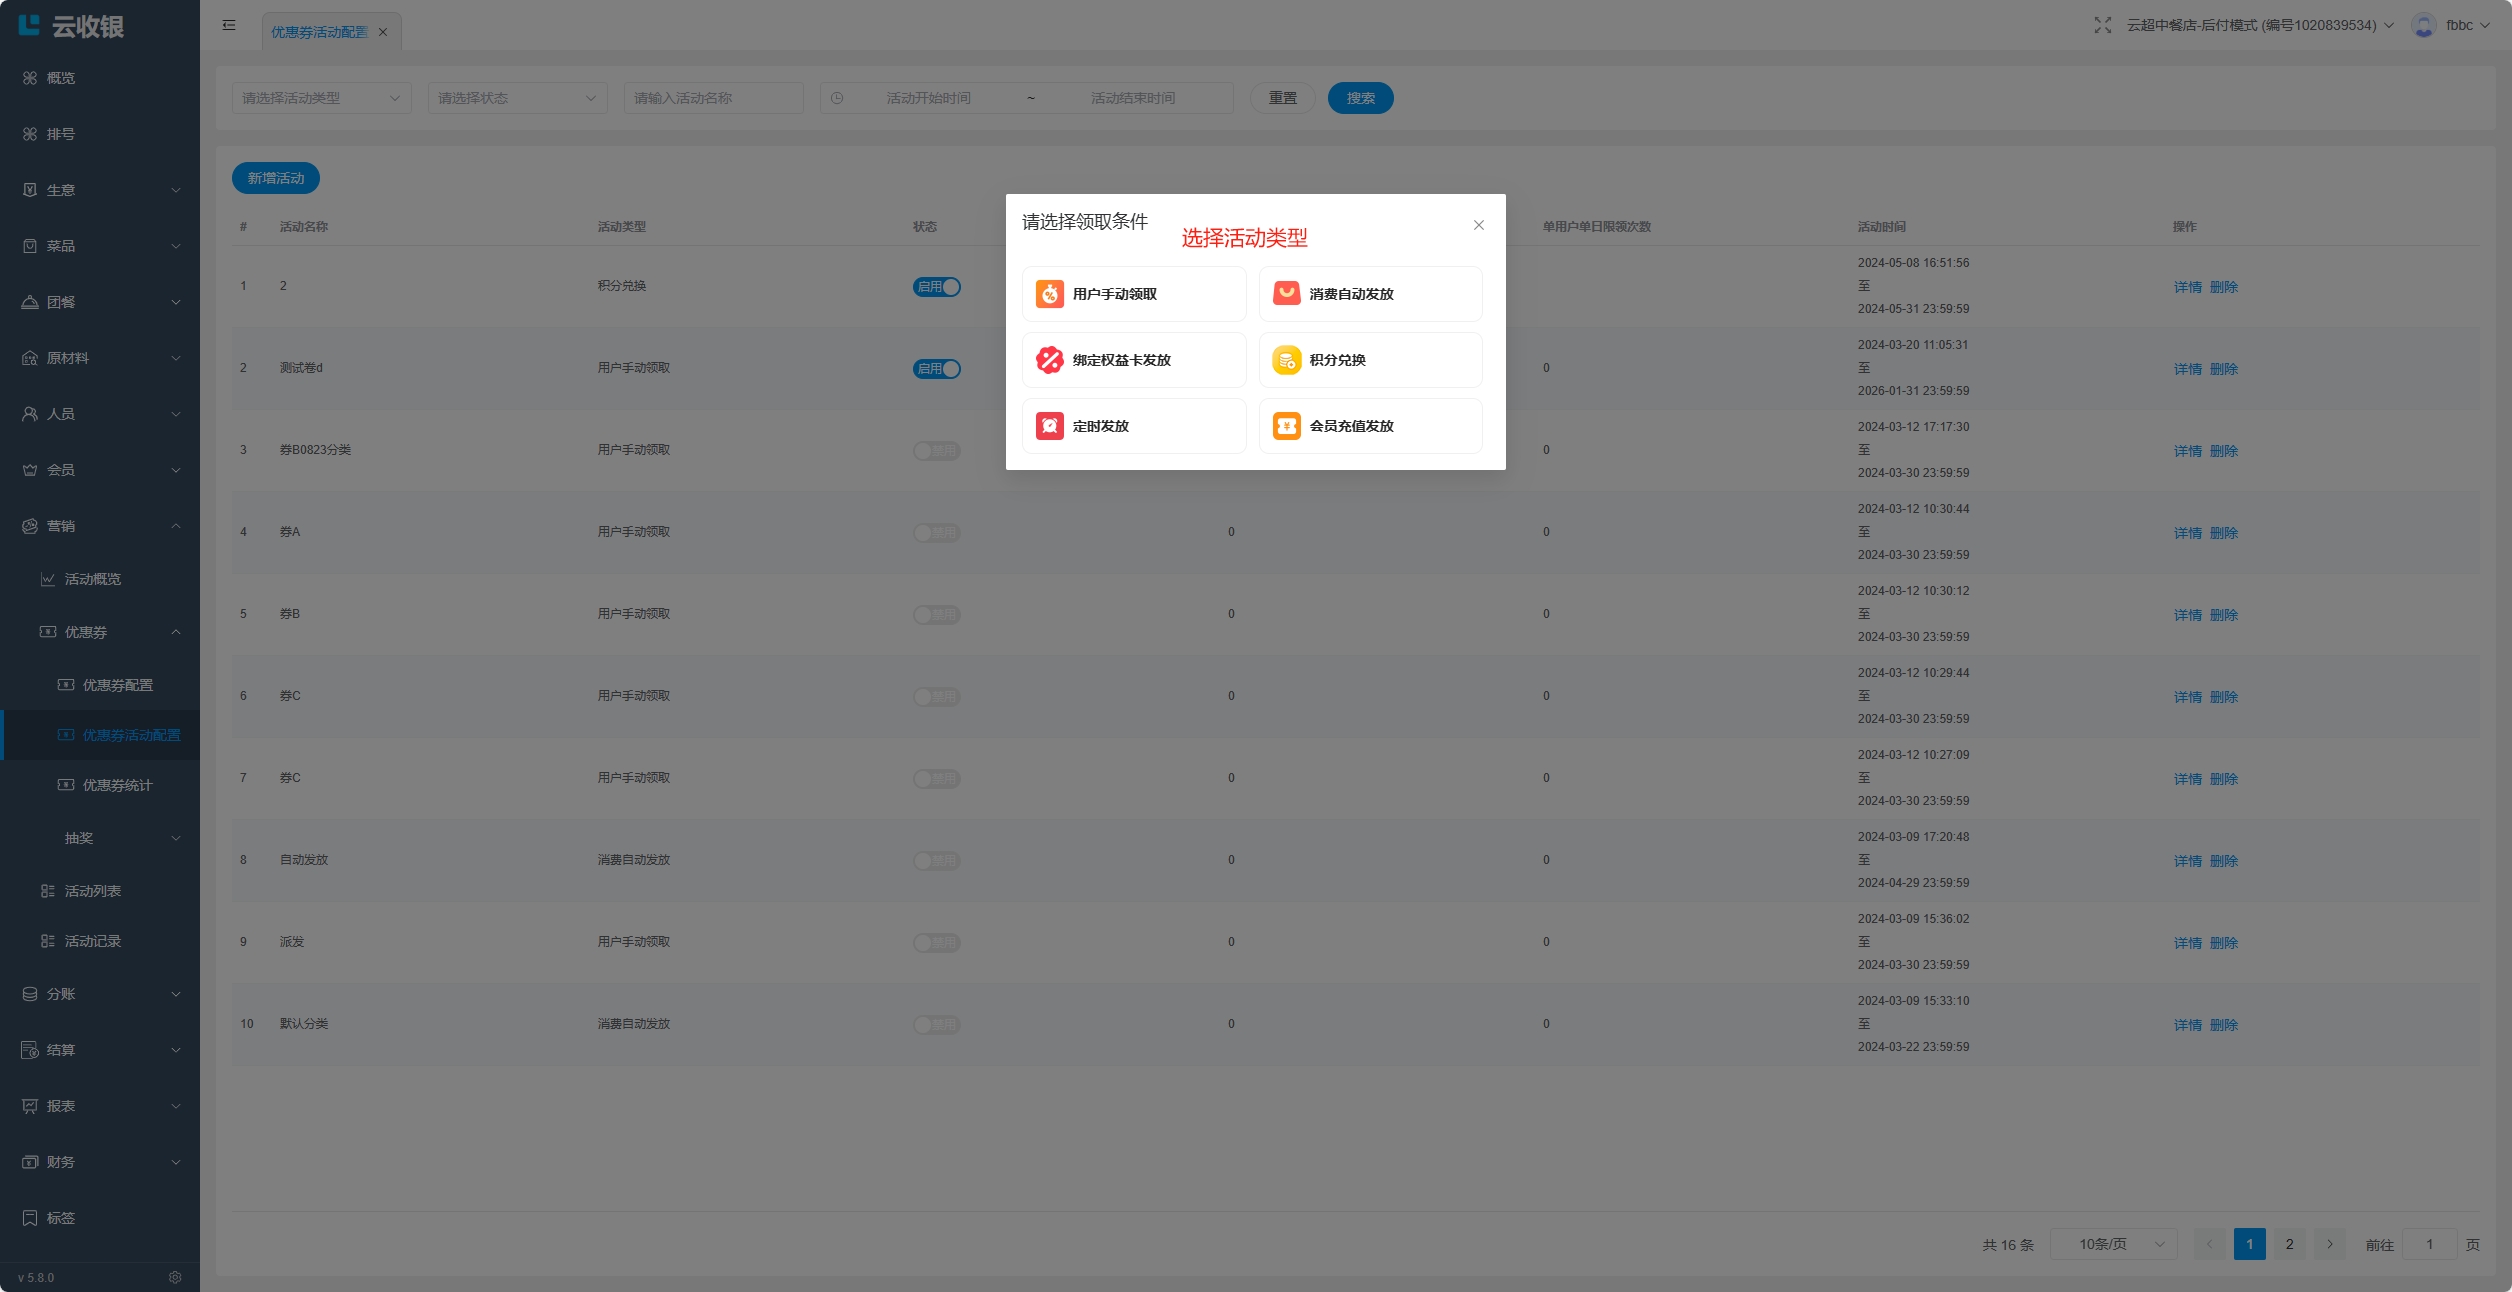Click the sidebar collapse icon
This screenshot has width=2512, height=1292.
click(x=229, y=26)
